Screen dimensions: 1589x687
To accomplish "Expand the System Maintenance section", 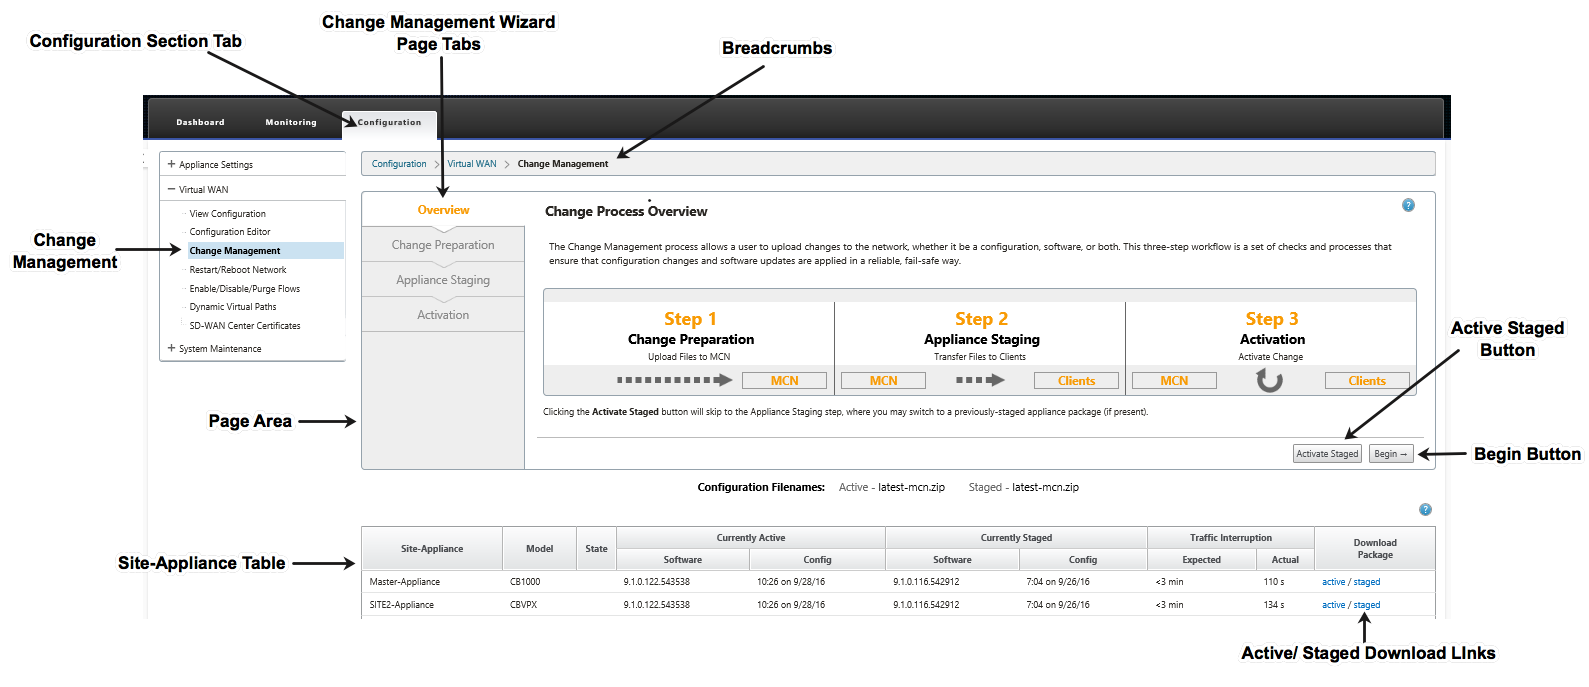I will 172,348.
